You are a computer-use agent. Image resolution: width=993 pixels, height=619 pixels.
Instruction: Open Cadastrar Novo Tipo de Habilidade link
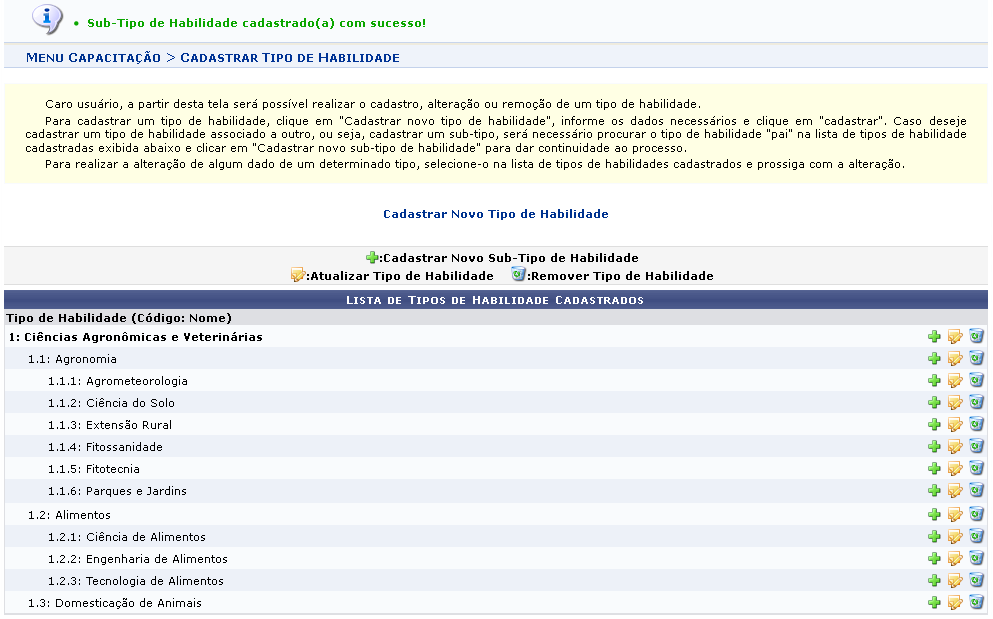click(495, 214)
